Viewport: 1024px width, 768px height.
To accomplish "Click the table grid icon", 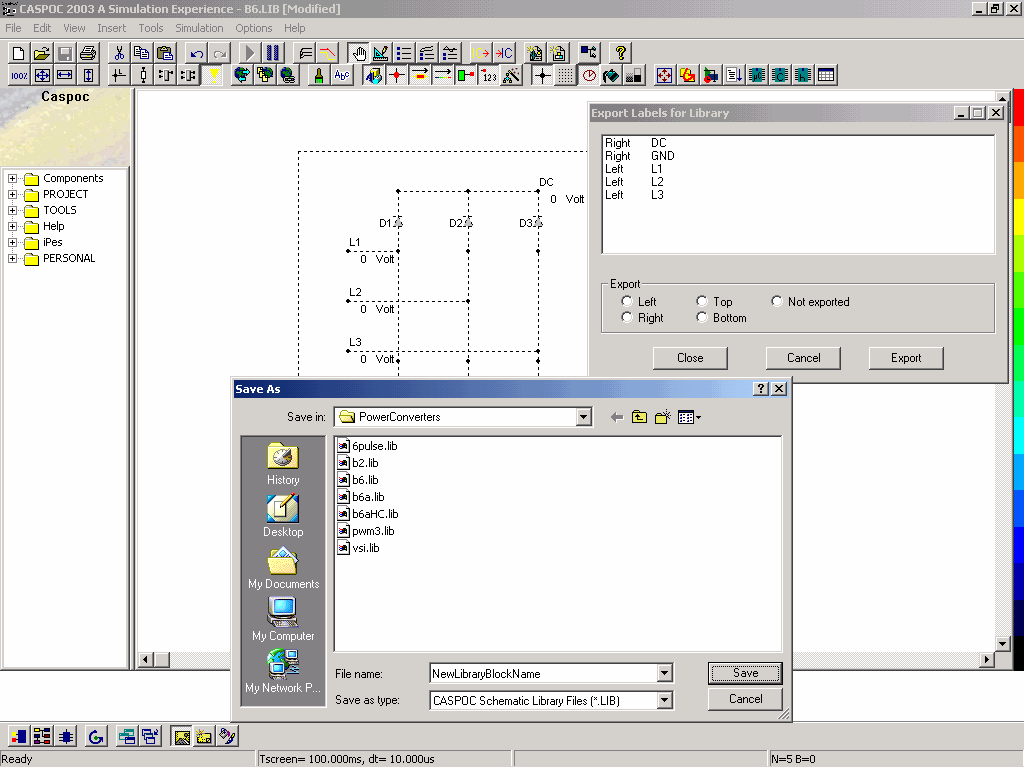I will [825, 76].
